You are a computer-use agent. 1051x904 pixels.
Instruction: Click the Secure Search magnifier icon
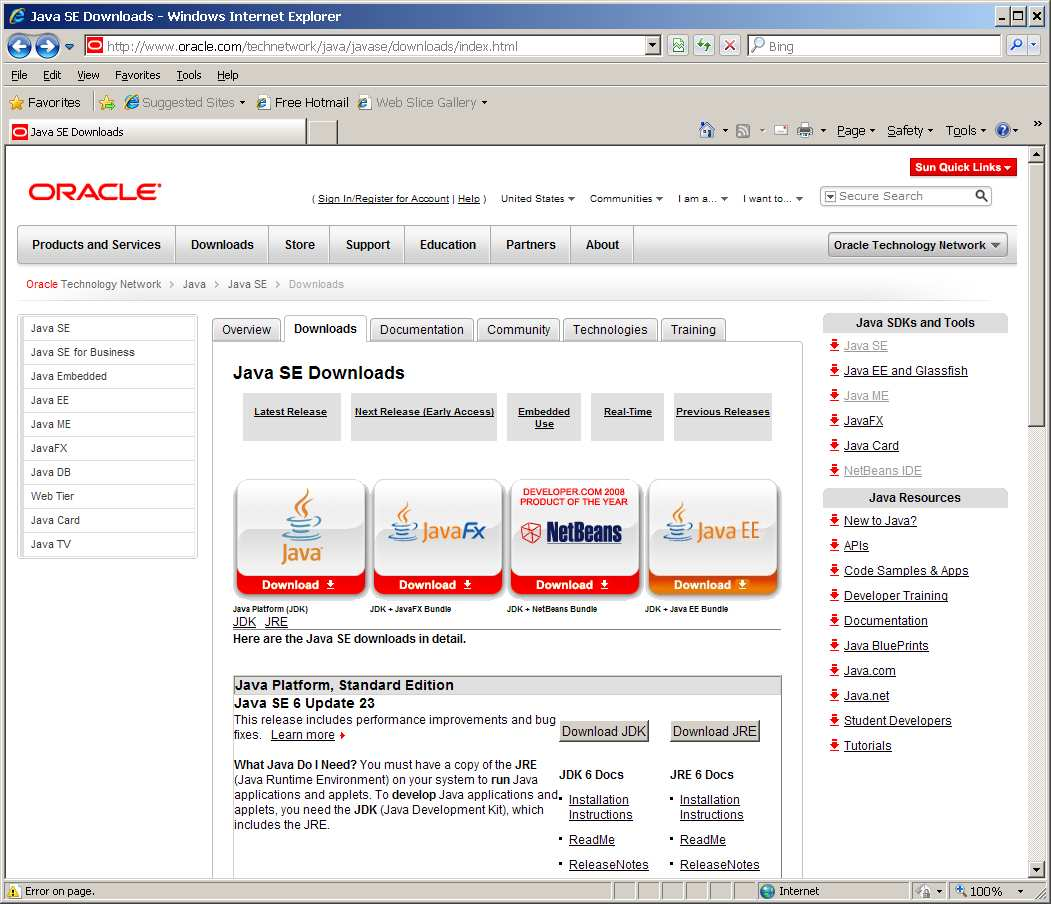pyautogui.click(x=981, y=196)
